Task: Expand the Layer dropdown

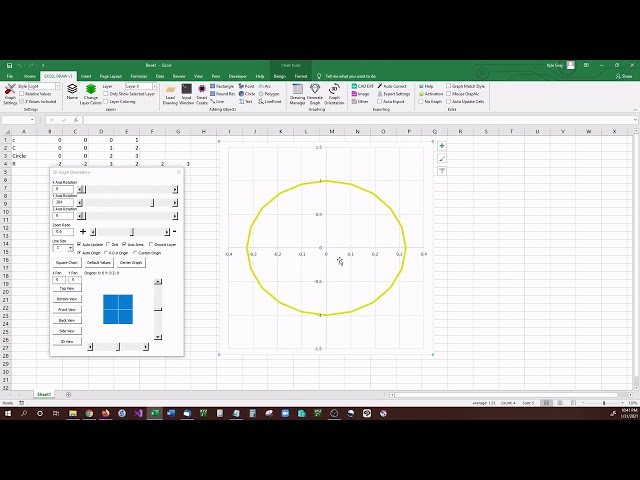Action: point(154,86)
